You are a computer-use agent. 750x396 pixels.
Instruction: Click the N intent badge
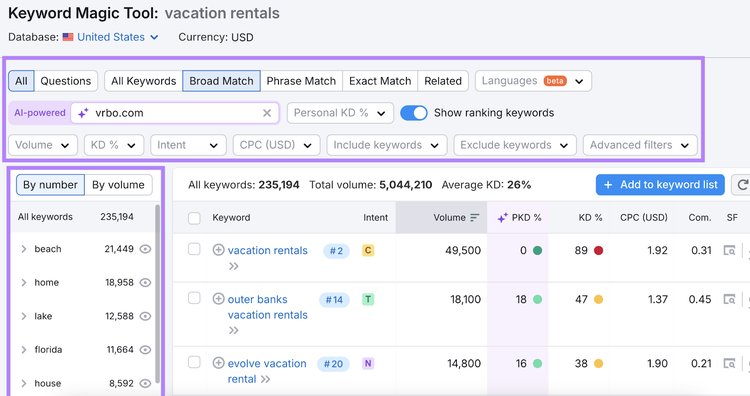pyautogui.click(x=368, y=363)
